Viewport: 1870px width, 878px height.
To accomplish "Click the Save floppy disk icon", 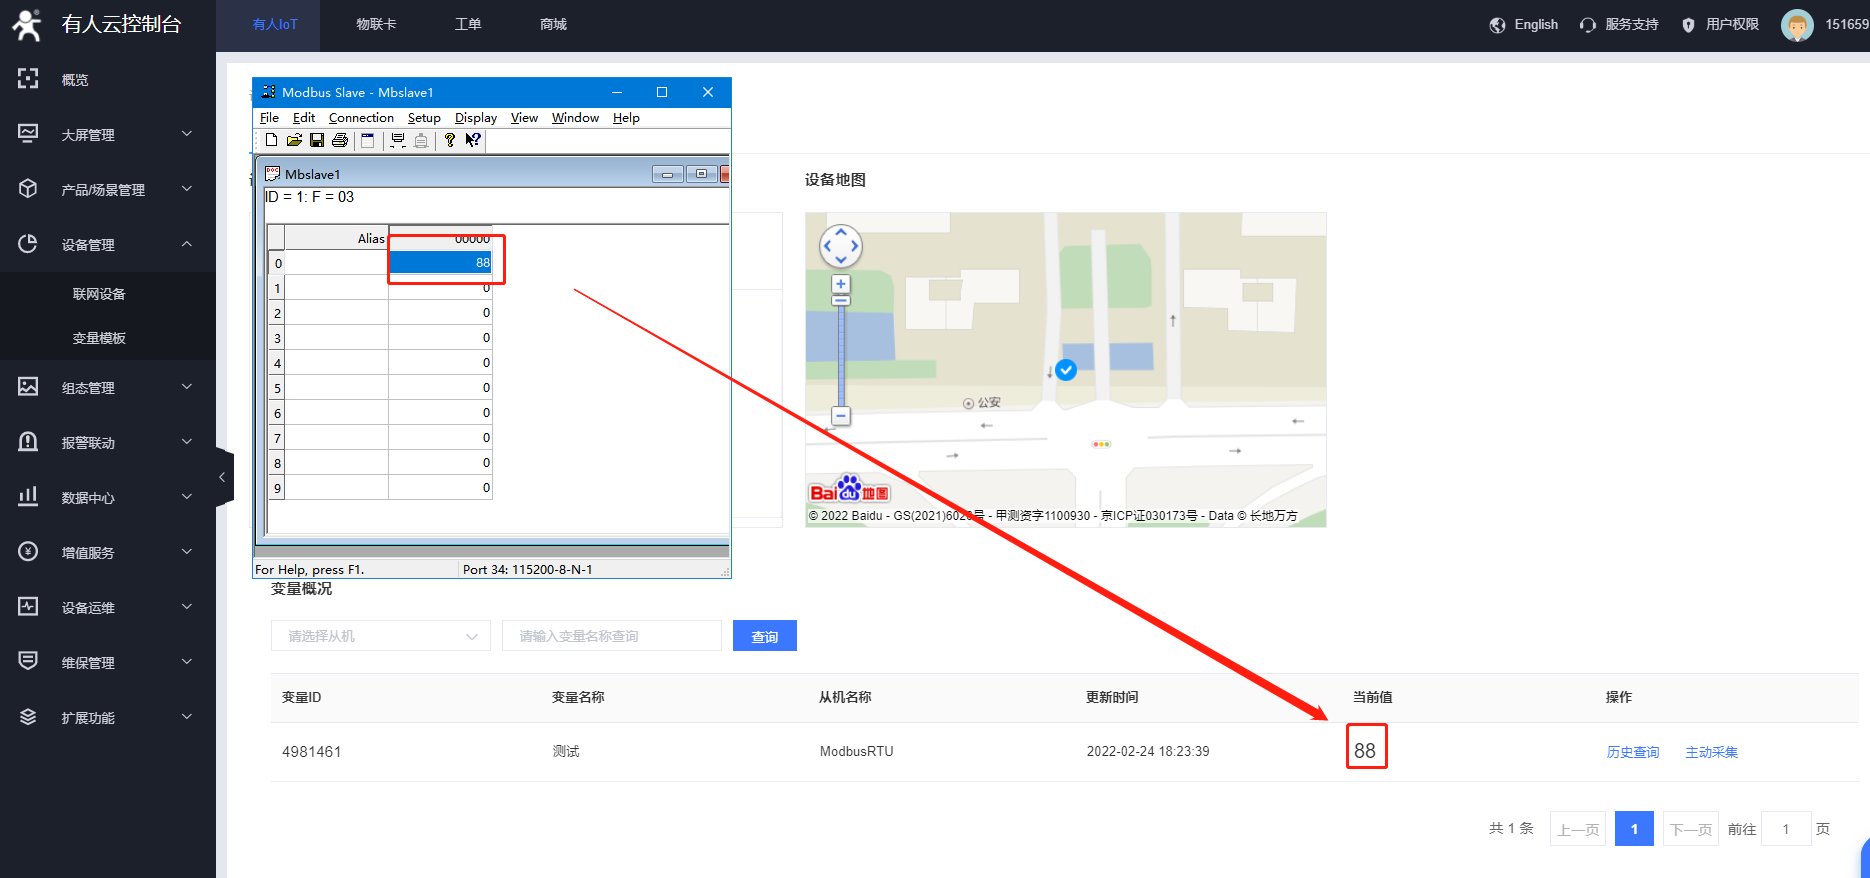I will click(317, 141).
